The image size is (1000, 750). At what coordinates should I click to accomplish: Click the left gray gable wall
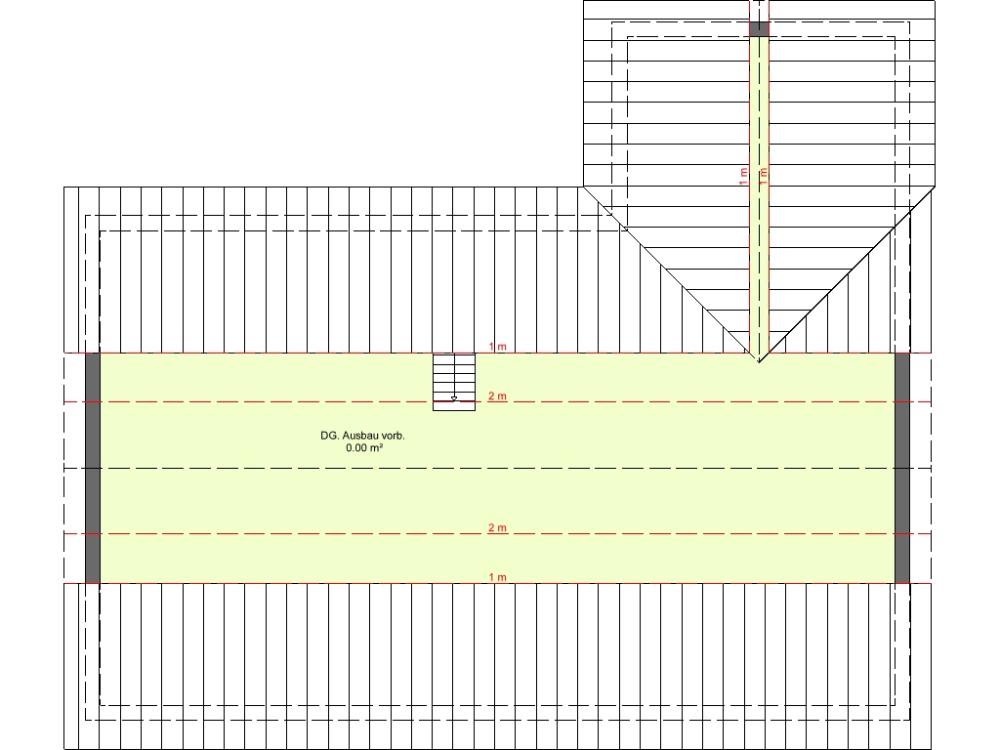click(x=93, y=467)
